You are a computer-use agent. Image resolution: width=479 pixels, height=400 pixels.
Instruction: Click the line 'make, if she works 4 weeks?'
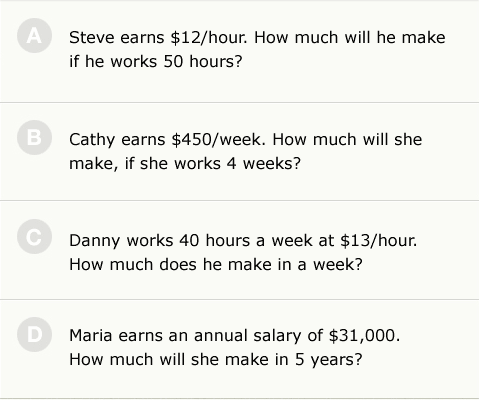[185, 164]
